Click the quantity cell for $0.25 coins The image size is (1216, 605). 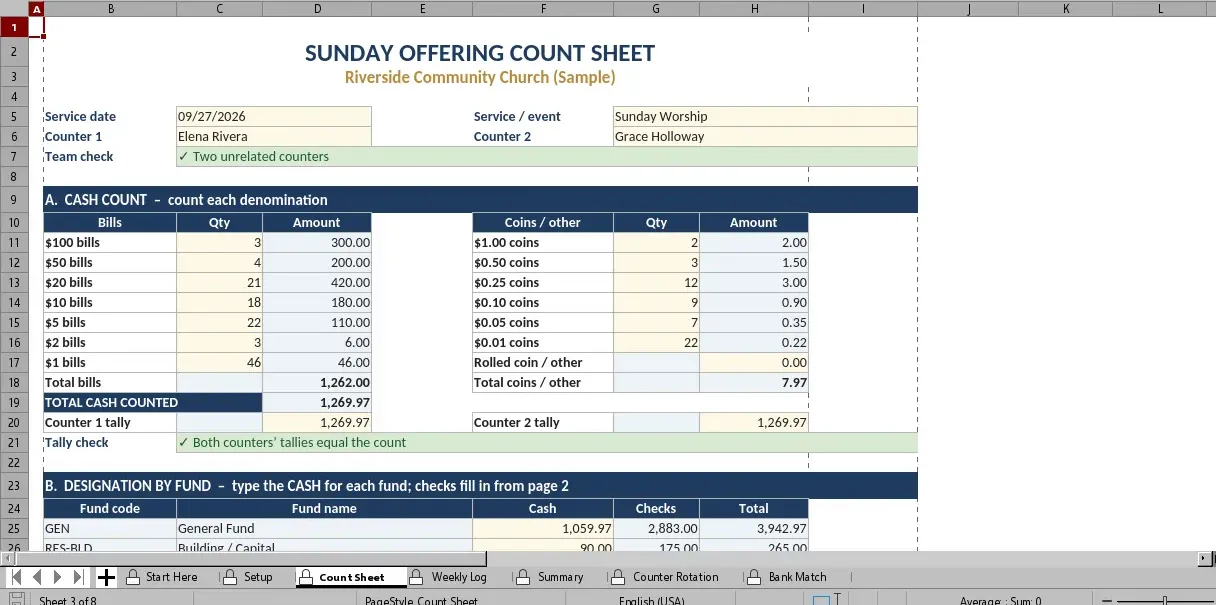click(x=657, y=283)
